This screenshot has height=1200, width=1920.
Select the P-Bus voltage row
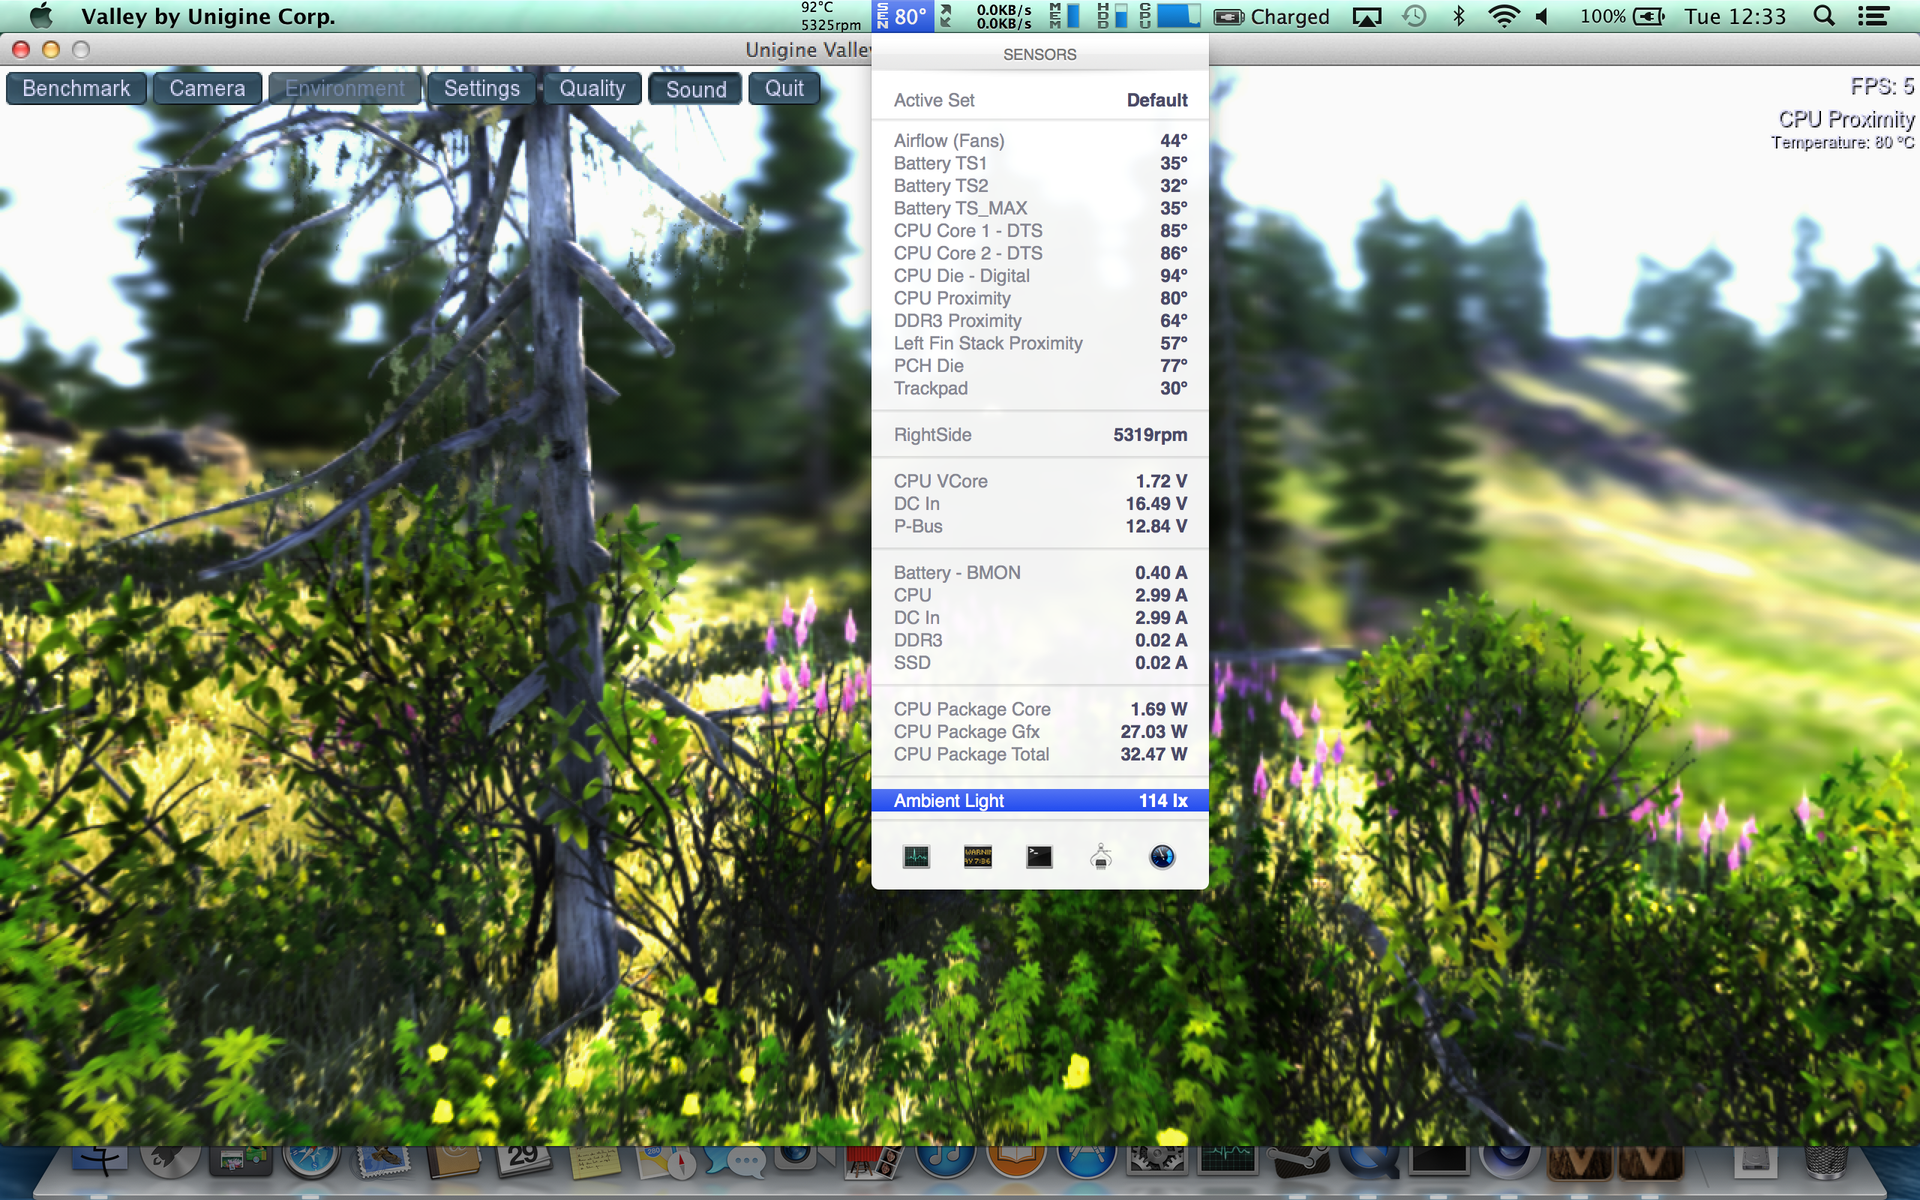click(x=1040, y=526)
